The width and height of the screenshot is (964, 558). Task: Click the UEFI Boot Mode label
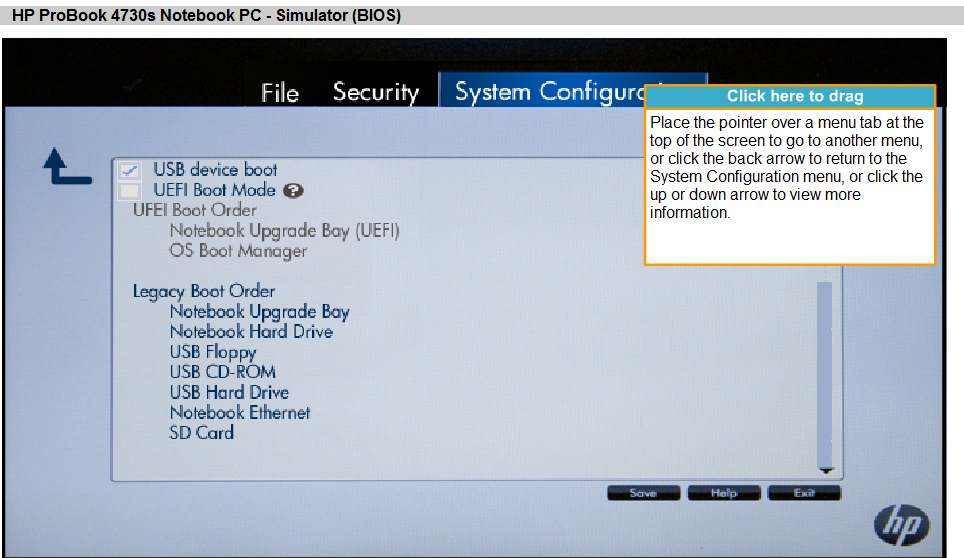pos(214,190)
